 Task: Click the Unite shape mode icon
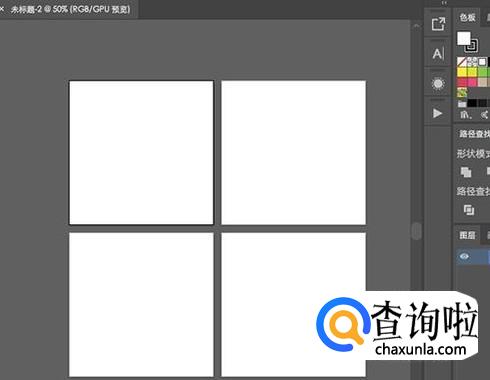(466, 172)
